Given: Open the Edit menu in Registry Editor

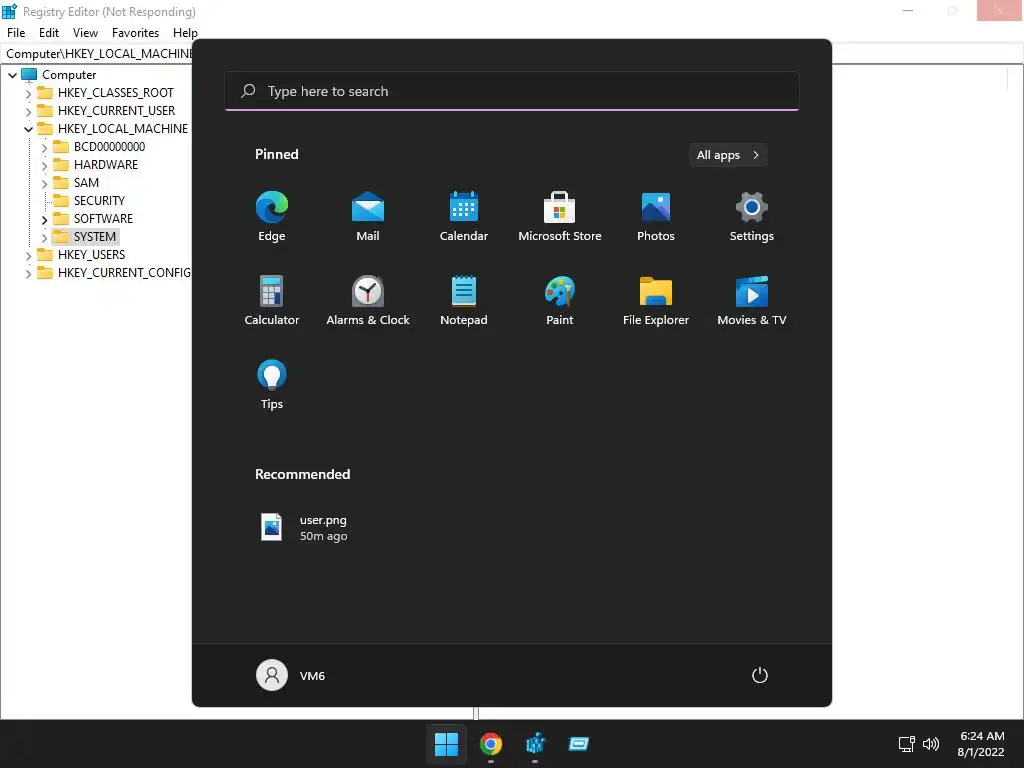Looking at the screenshot, I should (49, 33).
